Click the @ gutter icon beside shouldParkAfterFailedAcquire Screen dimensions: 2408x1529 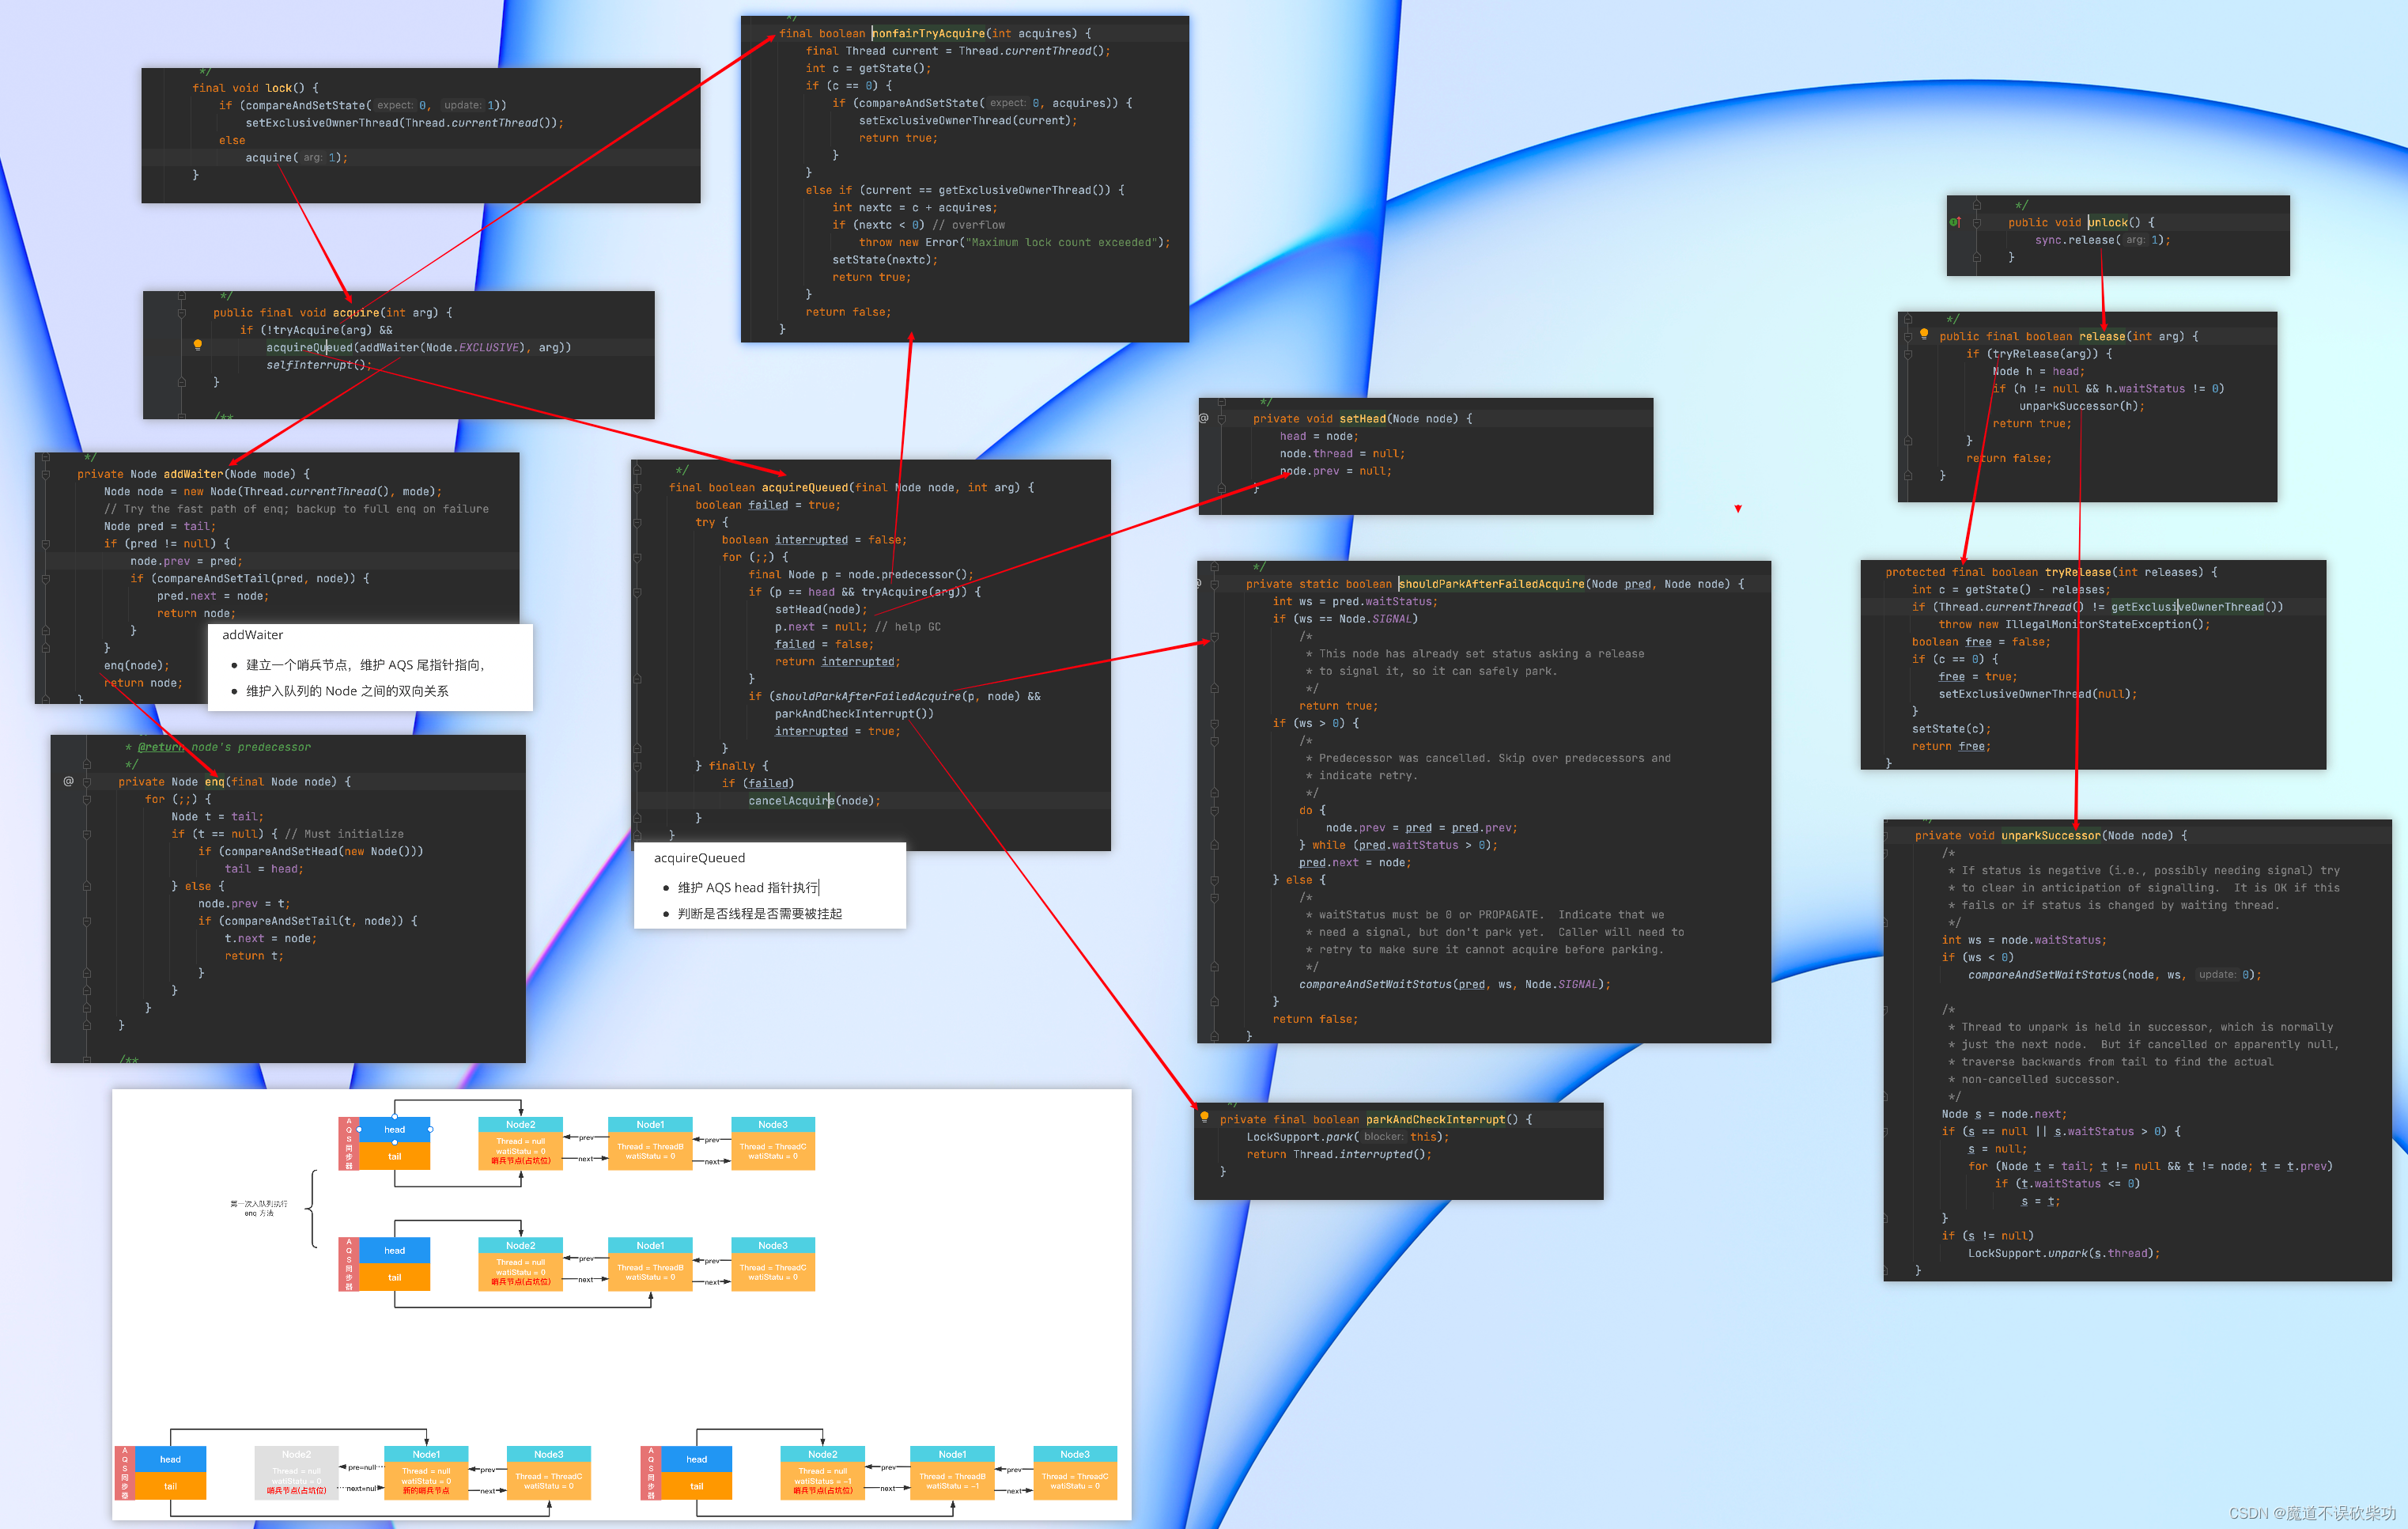coord(1199,583)
